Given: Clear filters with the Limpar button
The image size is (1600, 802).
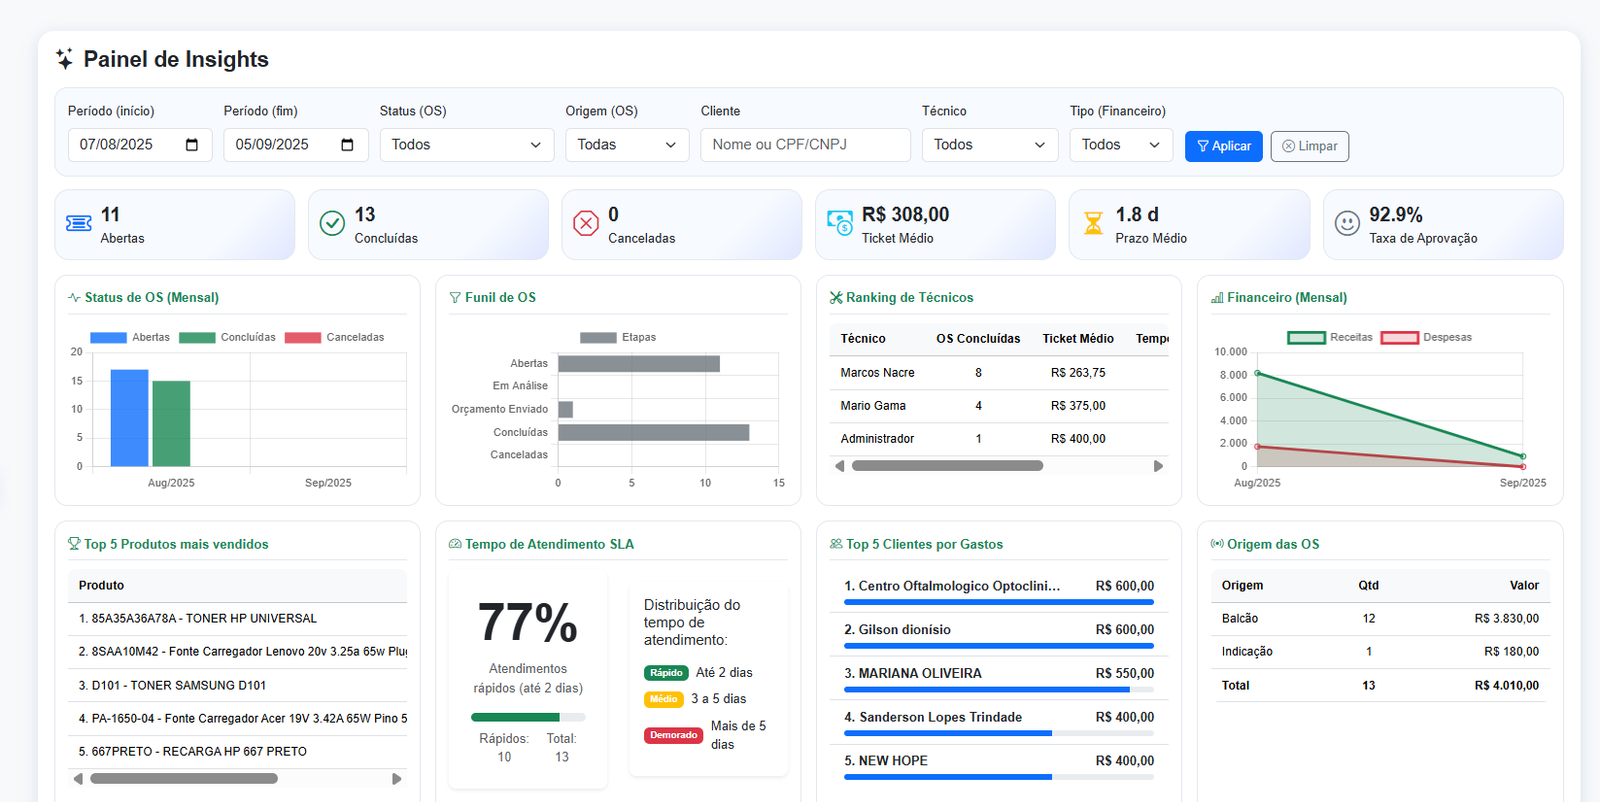Looking at the screenshot, I should point(1309,146).
